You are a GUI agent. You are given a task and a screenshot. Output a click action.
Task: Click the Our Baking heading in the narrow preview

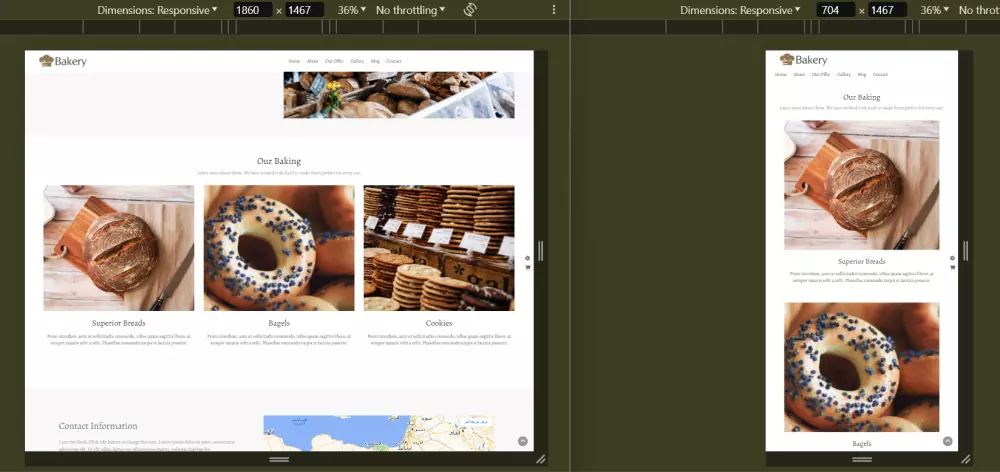[862, 98]
